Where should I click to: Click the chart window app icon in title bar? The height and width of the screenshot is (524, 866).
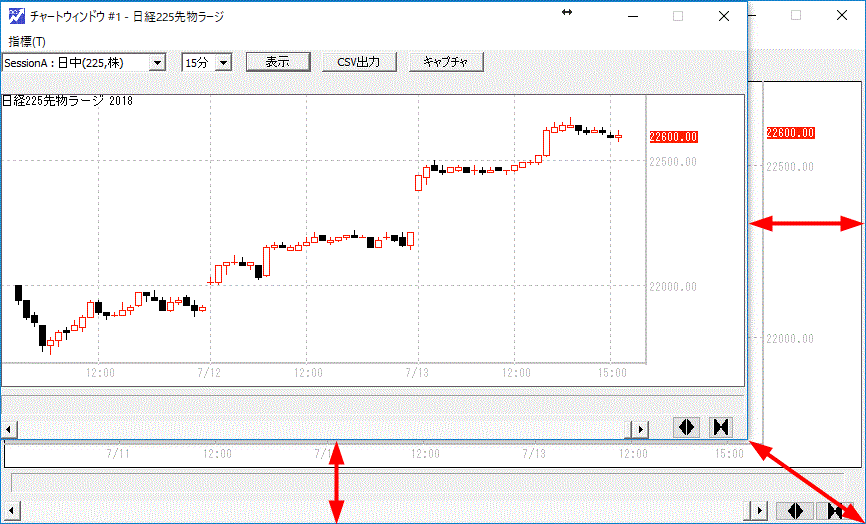pos(17,16)
